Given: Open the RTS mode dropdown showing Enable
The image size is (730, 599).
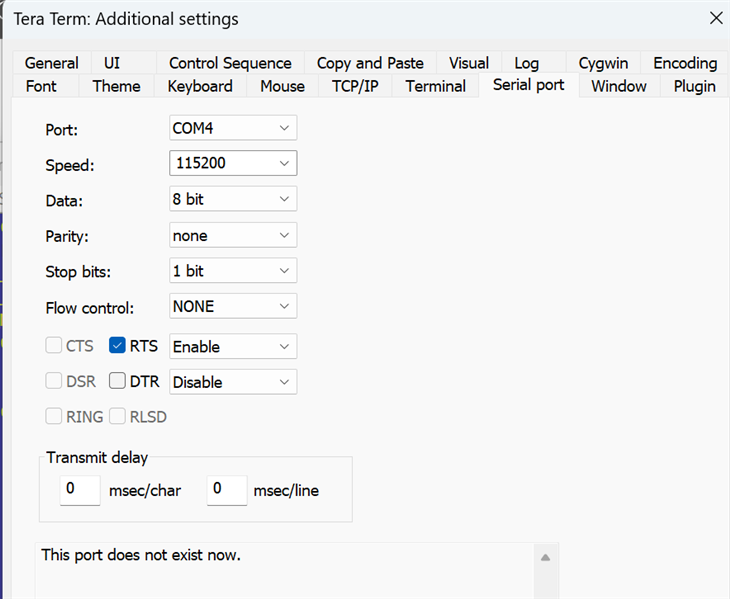Looking at the screenshot, I should (x=233, y=346).
